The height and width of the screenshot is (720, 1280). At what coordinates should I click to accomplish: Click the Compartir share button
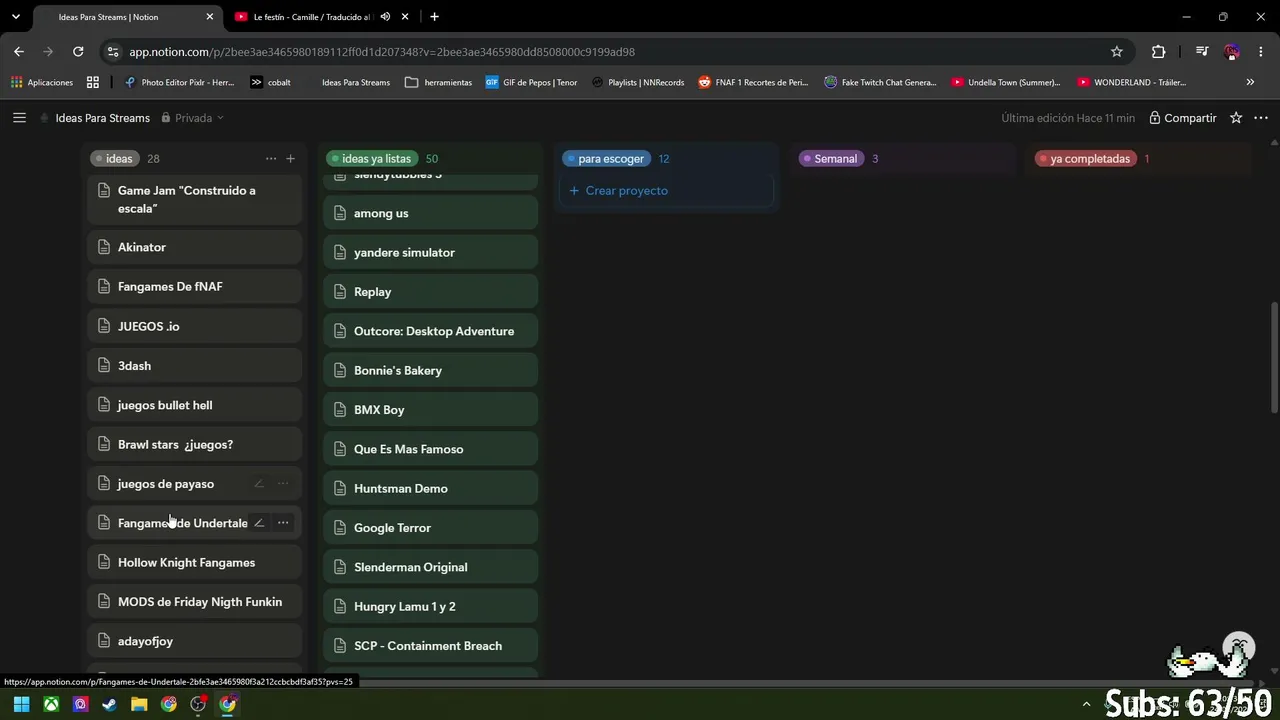tap(1183, 118)
